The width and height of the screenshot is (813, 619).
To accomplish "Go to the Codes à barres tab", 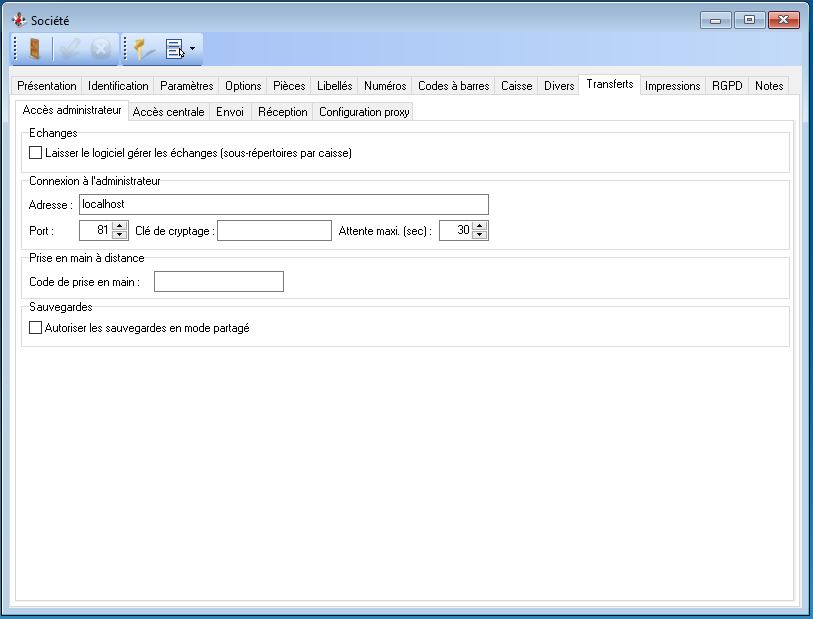I will point(453,86).
